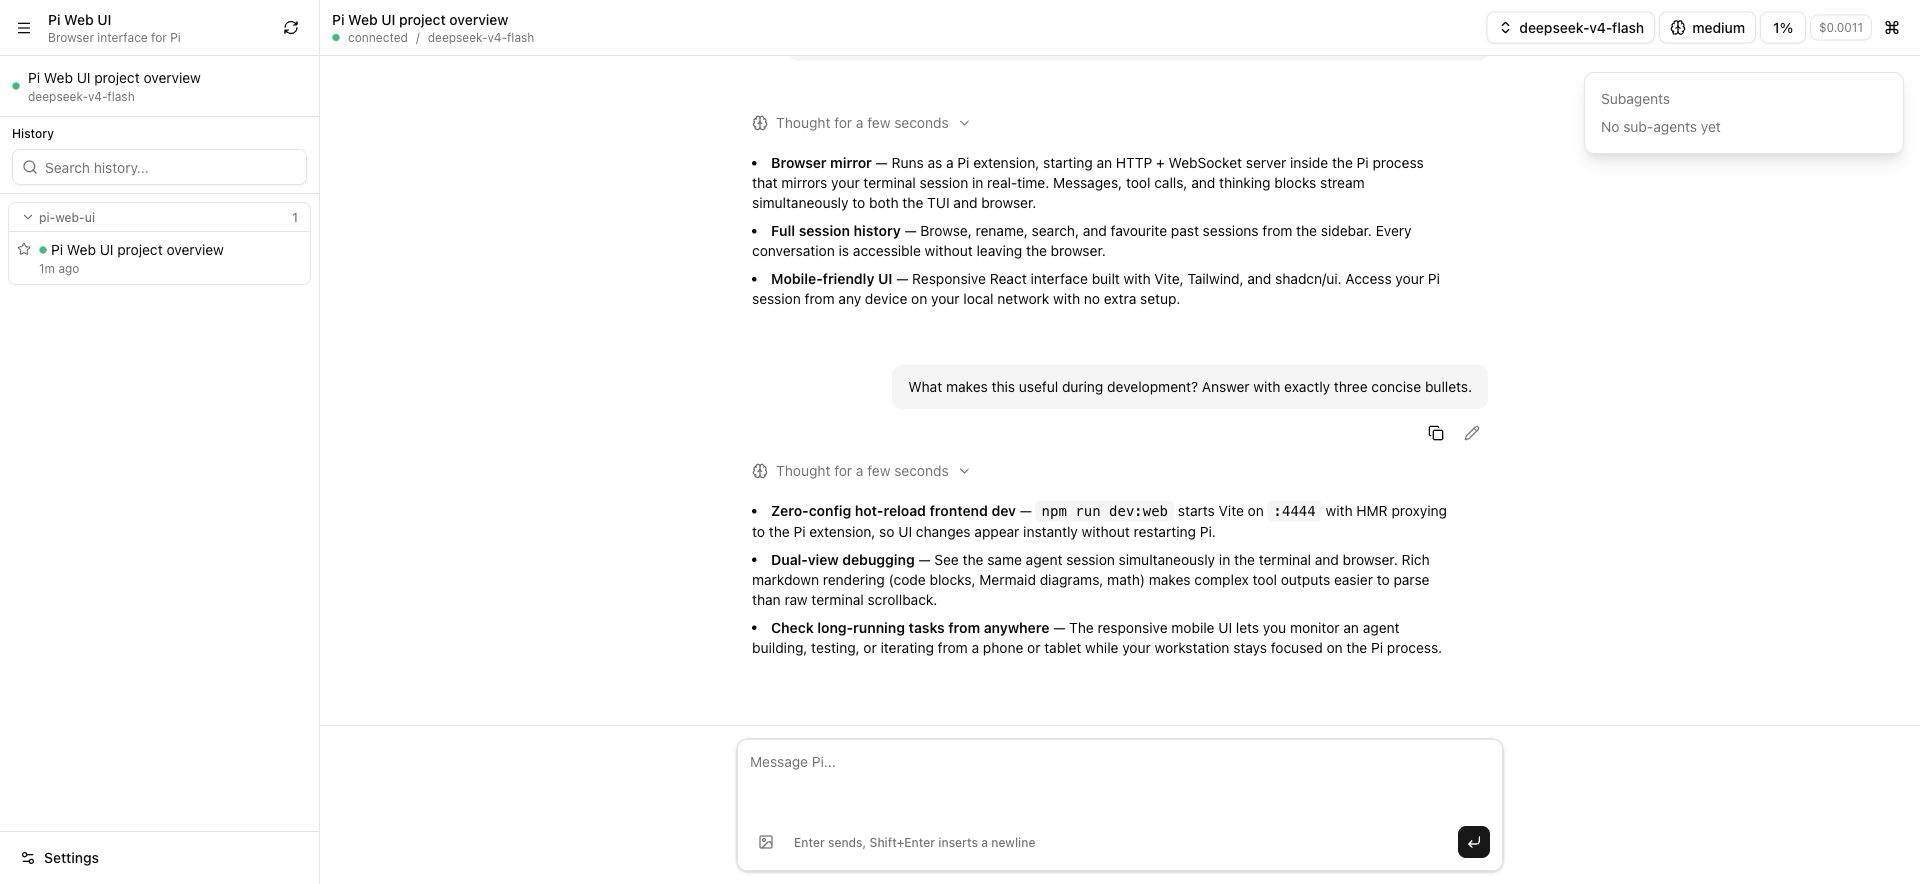The height and width of the screenshot is (884, 1920).
Task: Open the deepseek-v4-flash model selector
Action: [x=1571, y=28]
